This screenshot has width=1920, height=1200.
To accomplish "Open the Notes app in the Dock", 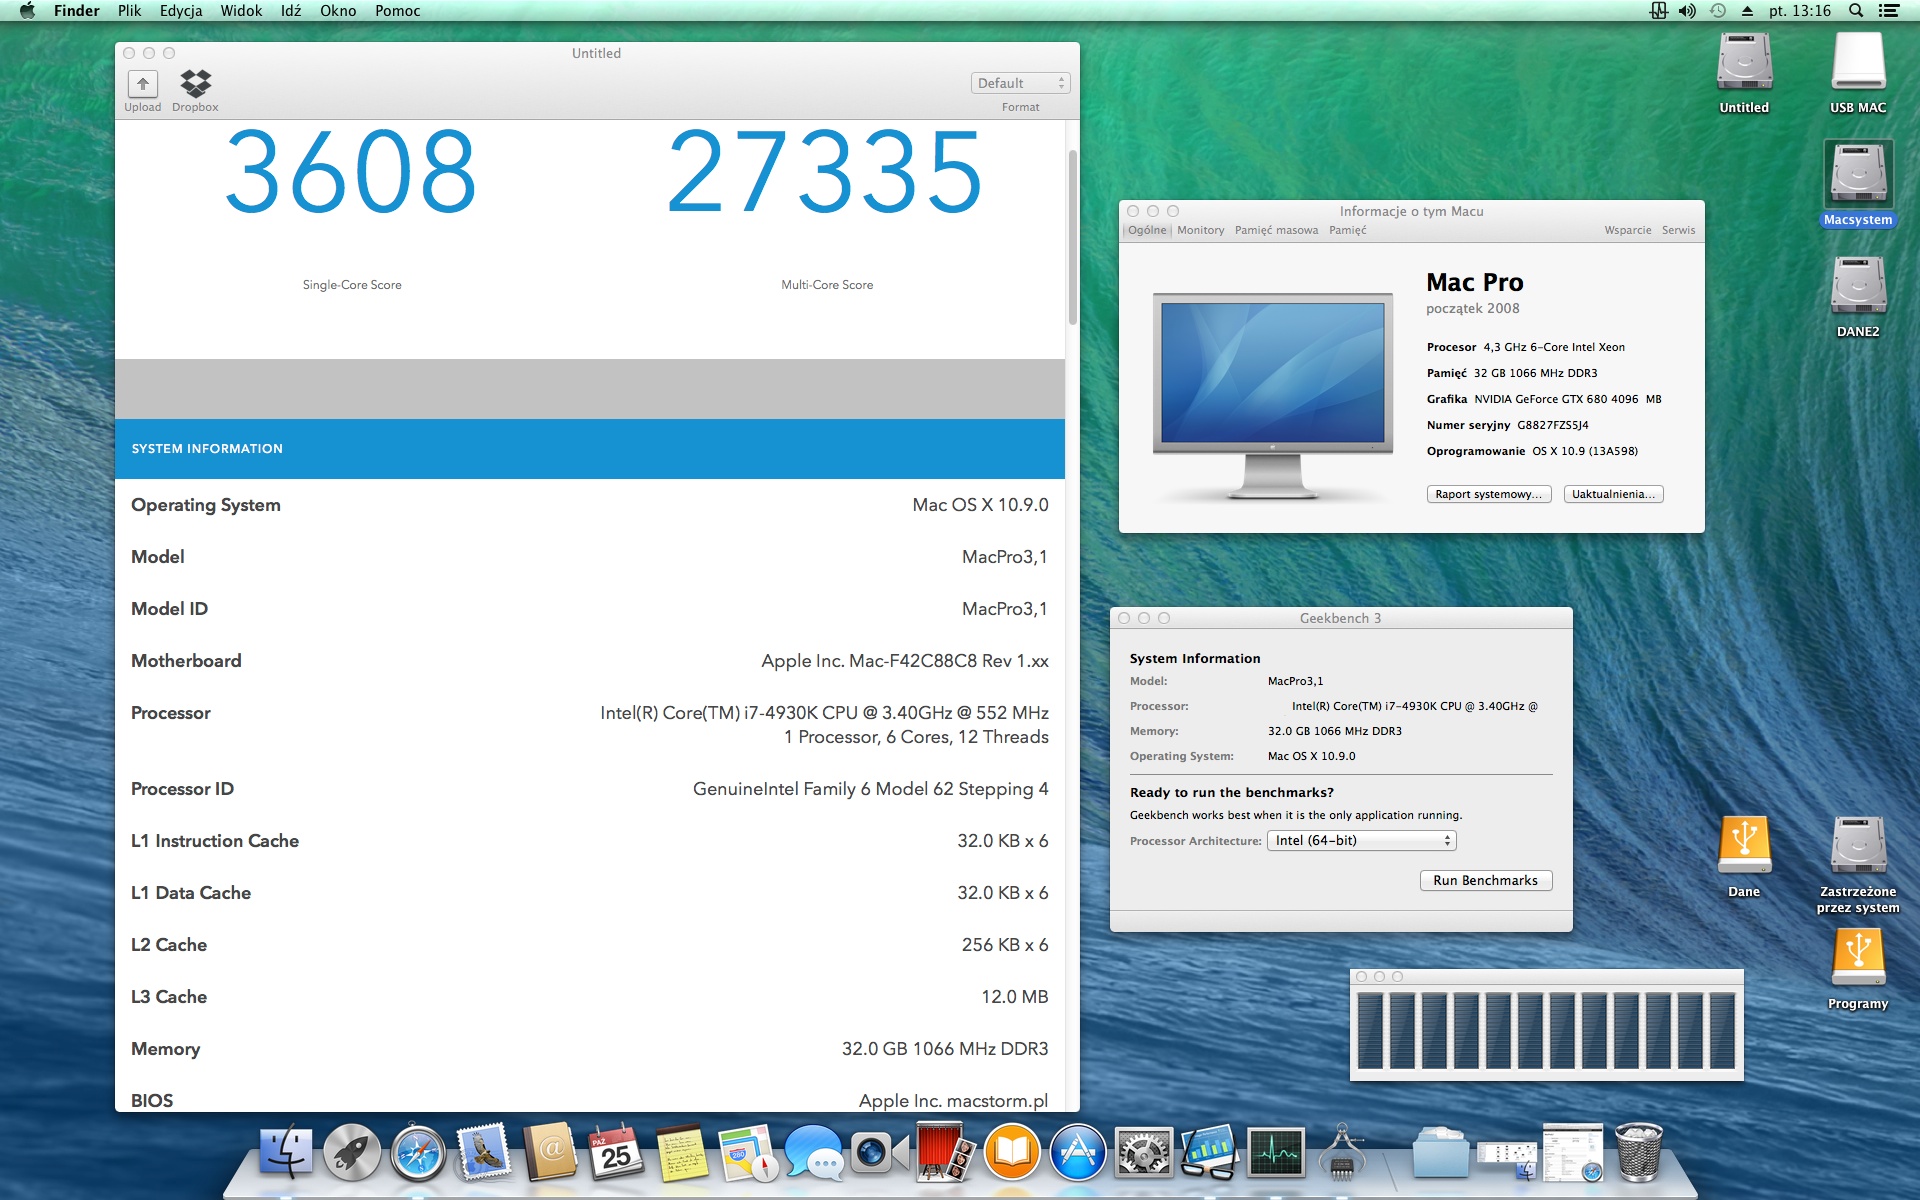I will coord(681,1152).
